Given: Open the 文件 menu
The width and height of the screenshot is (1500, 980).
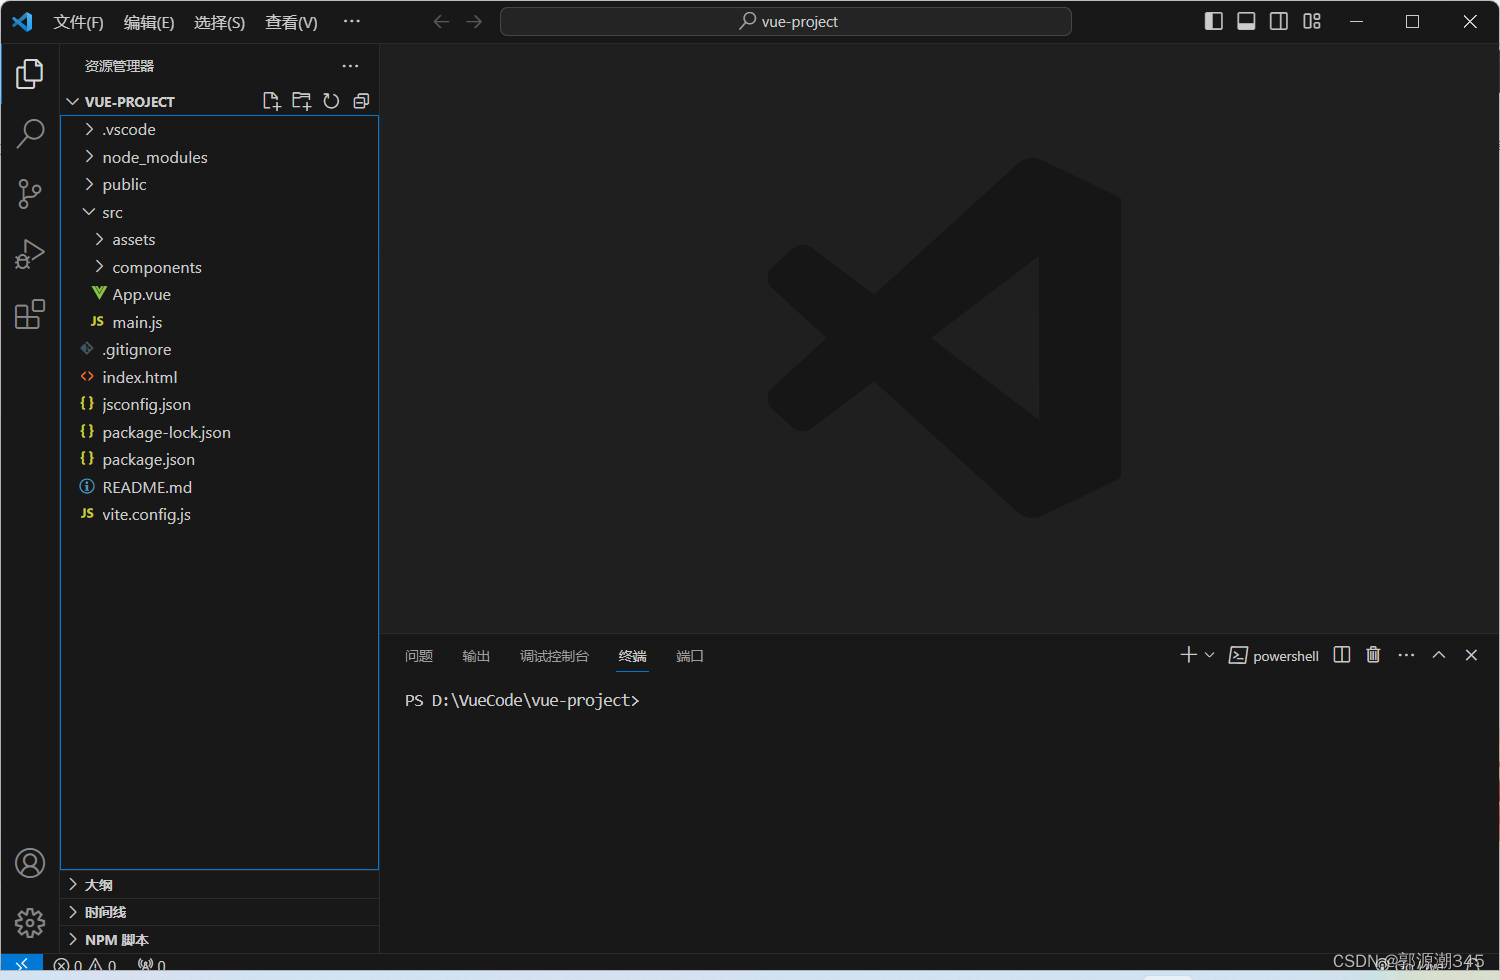Looking at the screenshot, I should [x=78, y=21].
